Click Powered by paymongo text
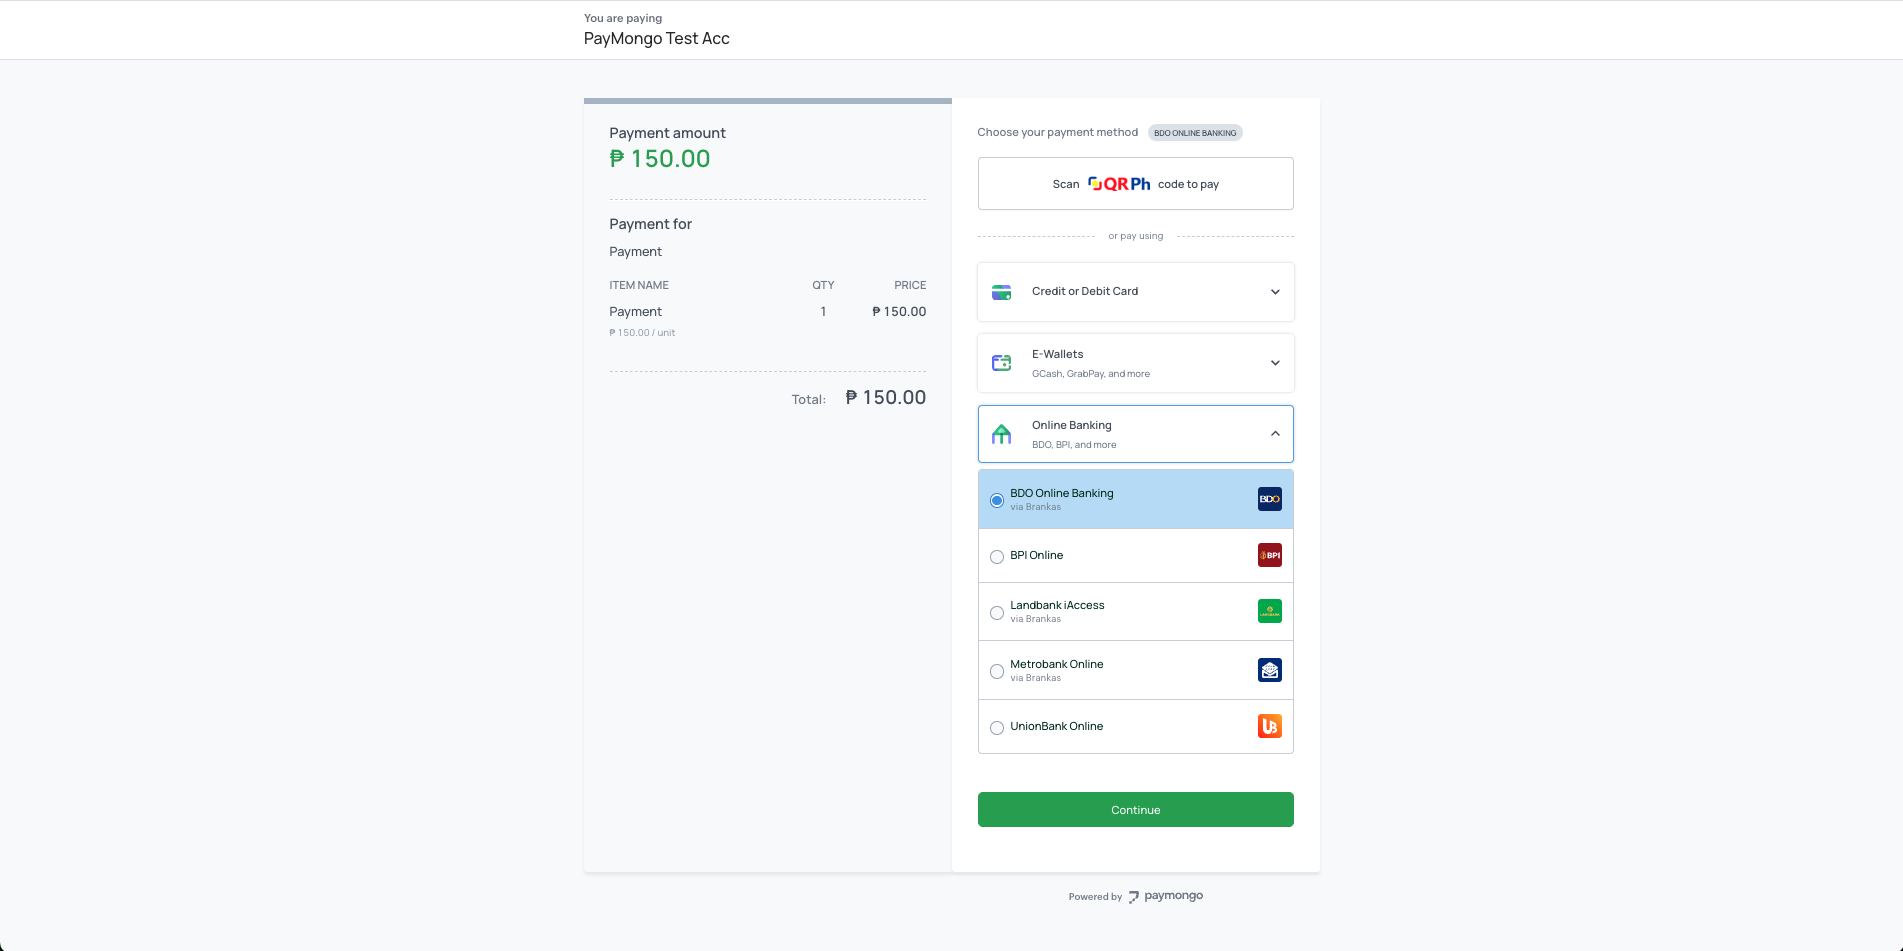Viewport: 1903px width, 951px height. point(1136,897)
